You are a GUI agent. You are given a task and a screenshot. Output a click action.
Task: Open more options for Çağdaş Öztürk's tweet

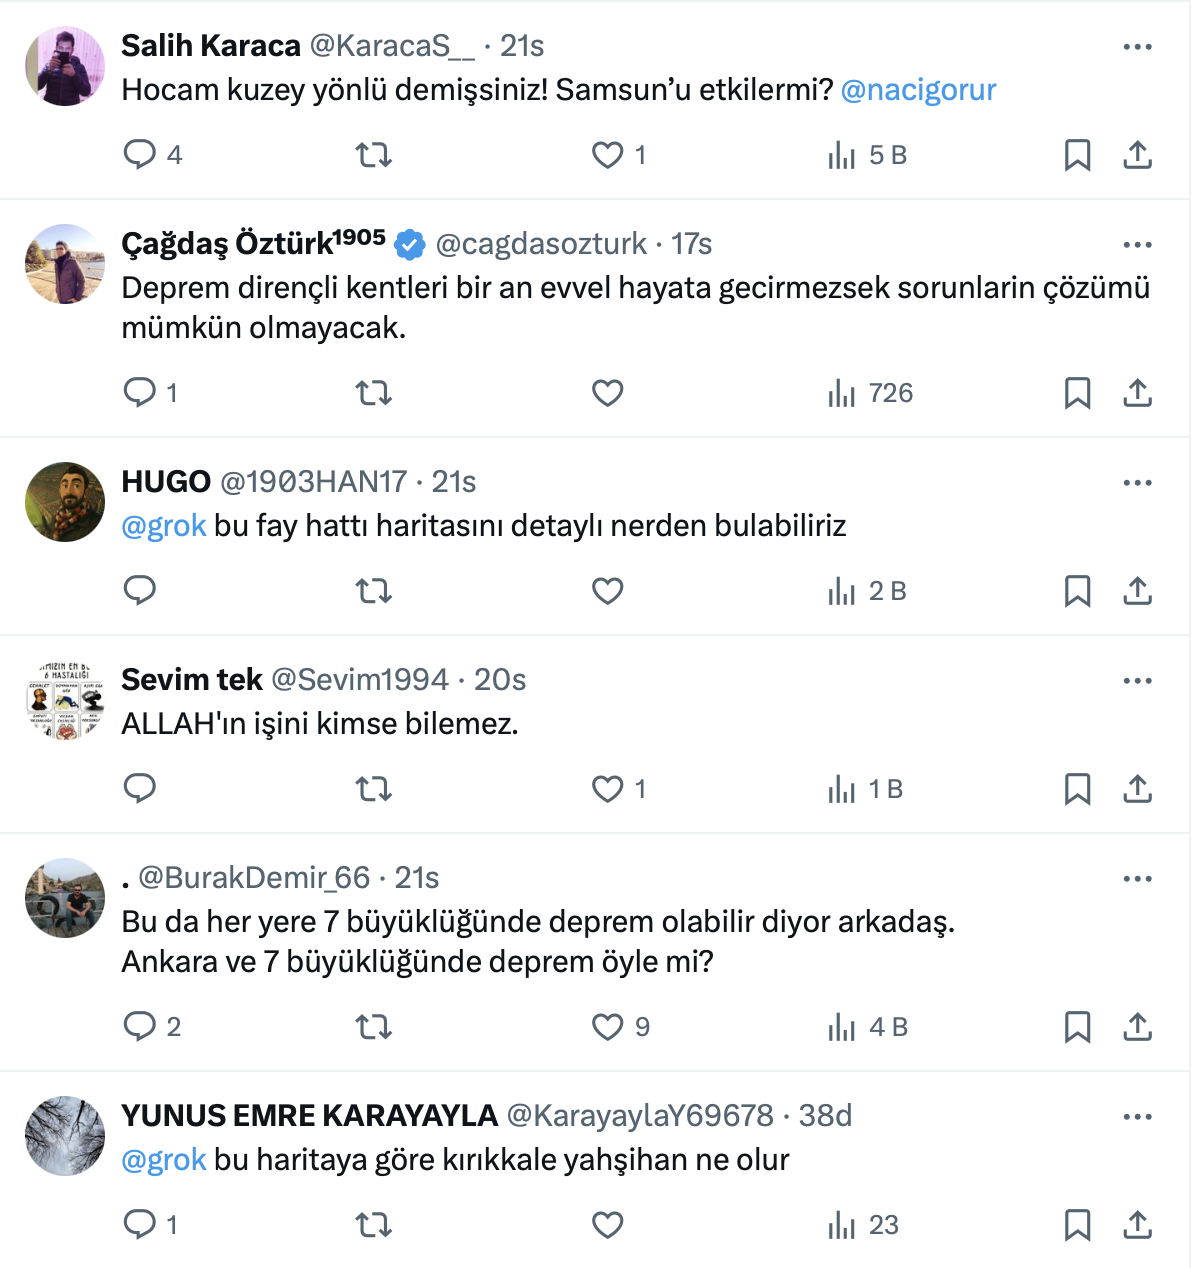[1137, 245]
